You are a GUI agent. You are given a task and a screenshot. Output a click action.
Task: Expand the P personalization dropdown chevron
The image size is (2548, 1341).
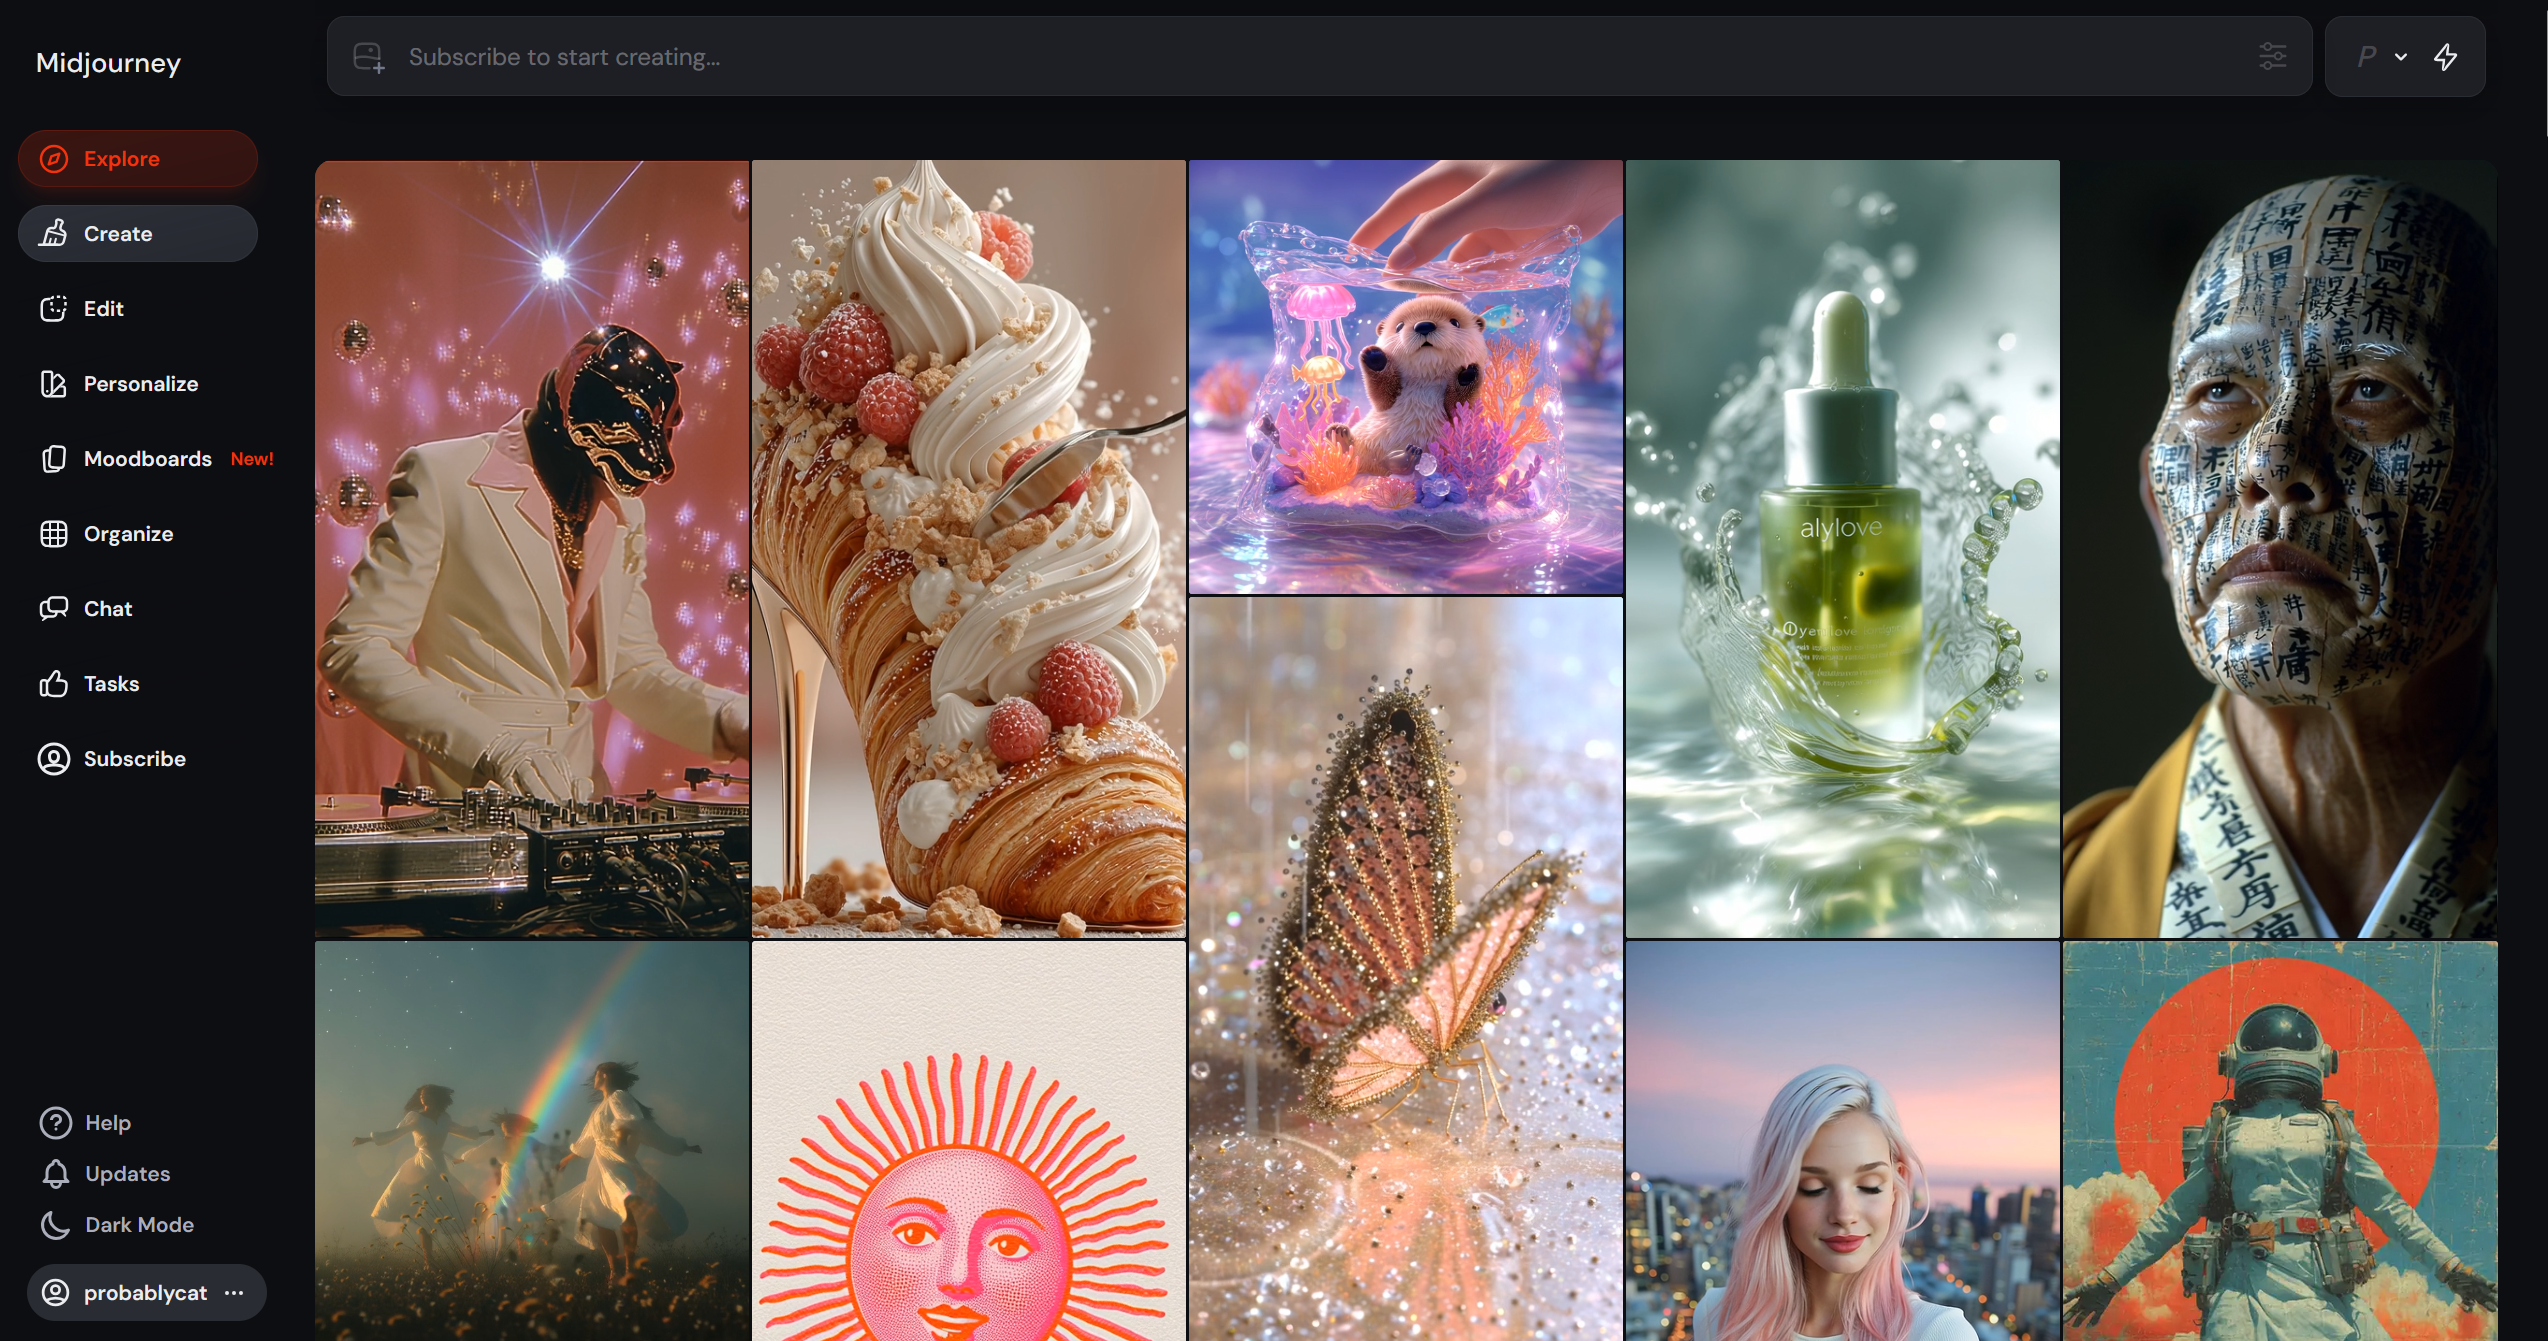point(2400,57)
